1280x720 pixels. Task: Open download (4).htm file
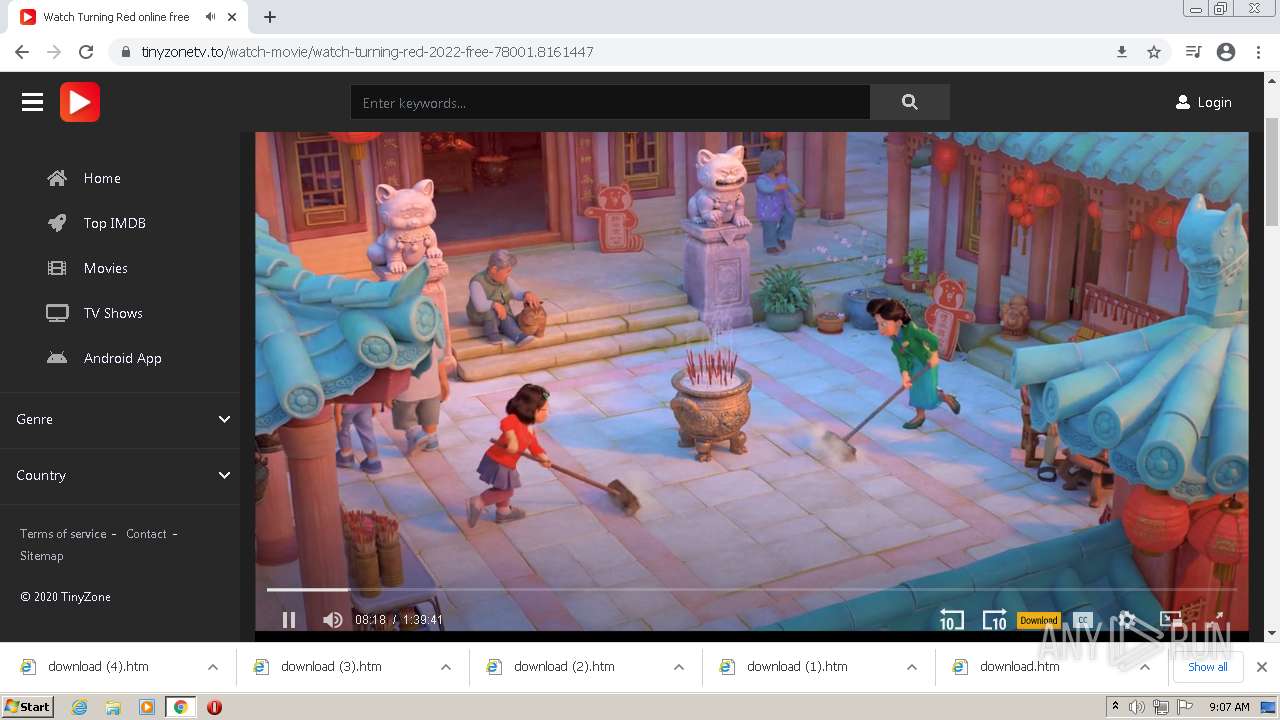coord(98,667)
